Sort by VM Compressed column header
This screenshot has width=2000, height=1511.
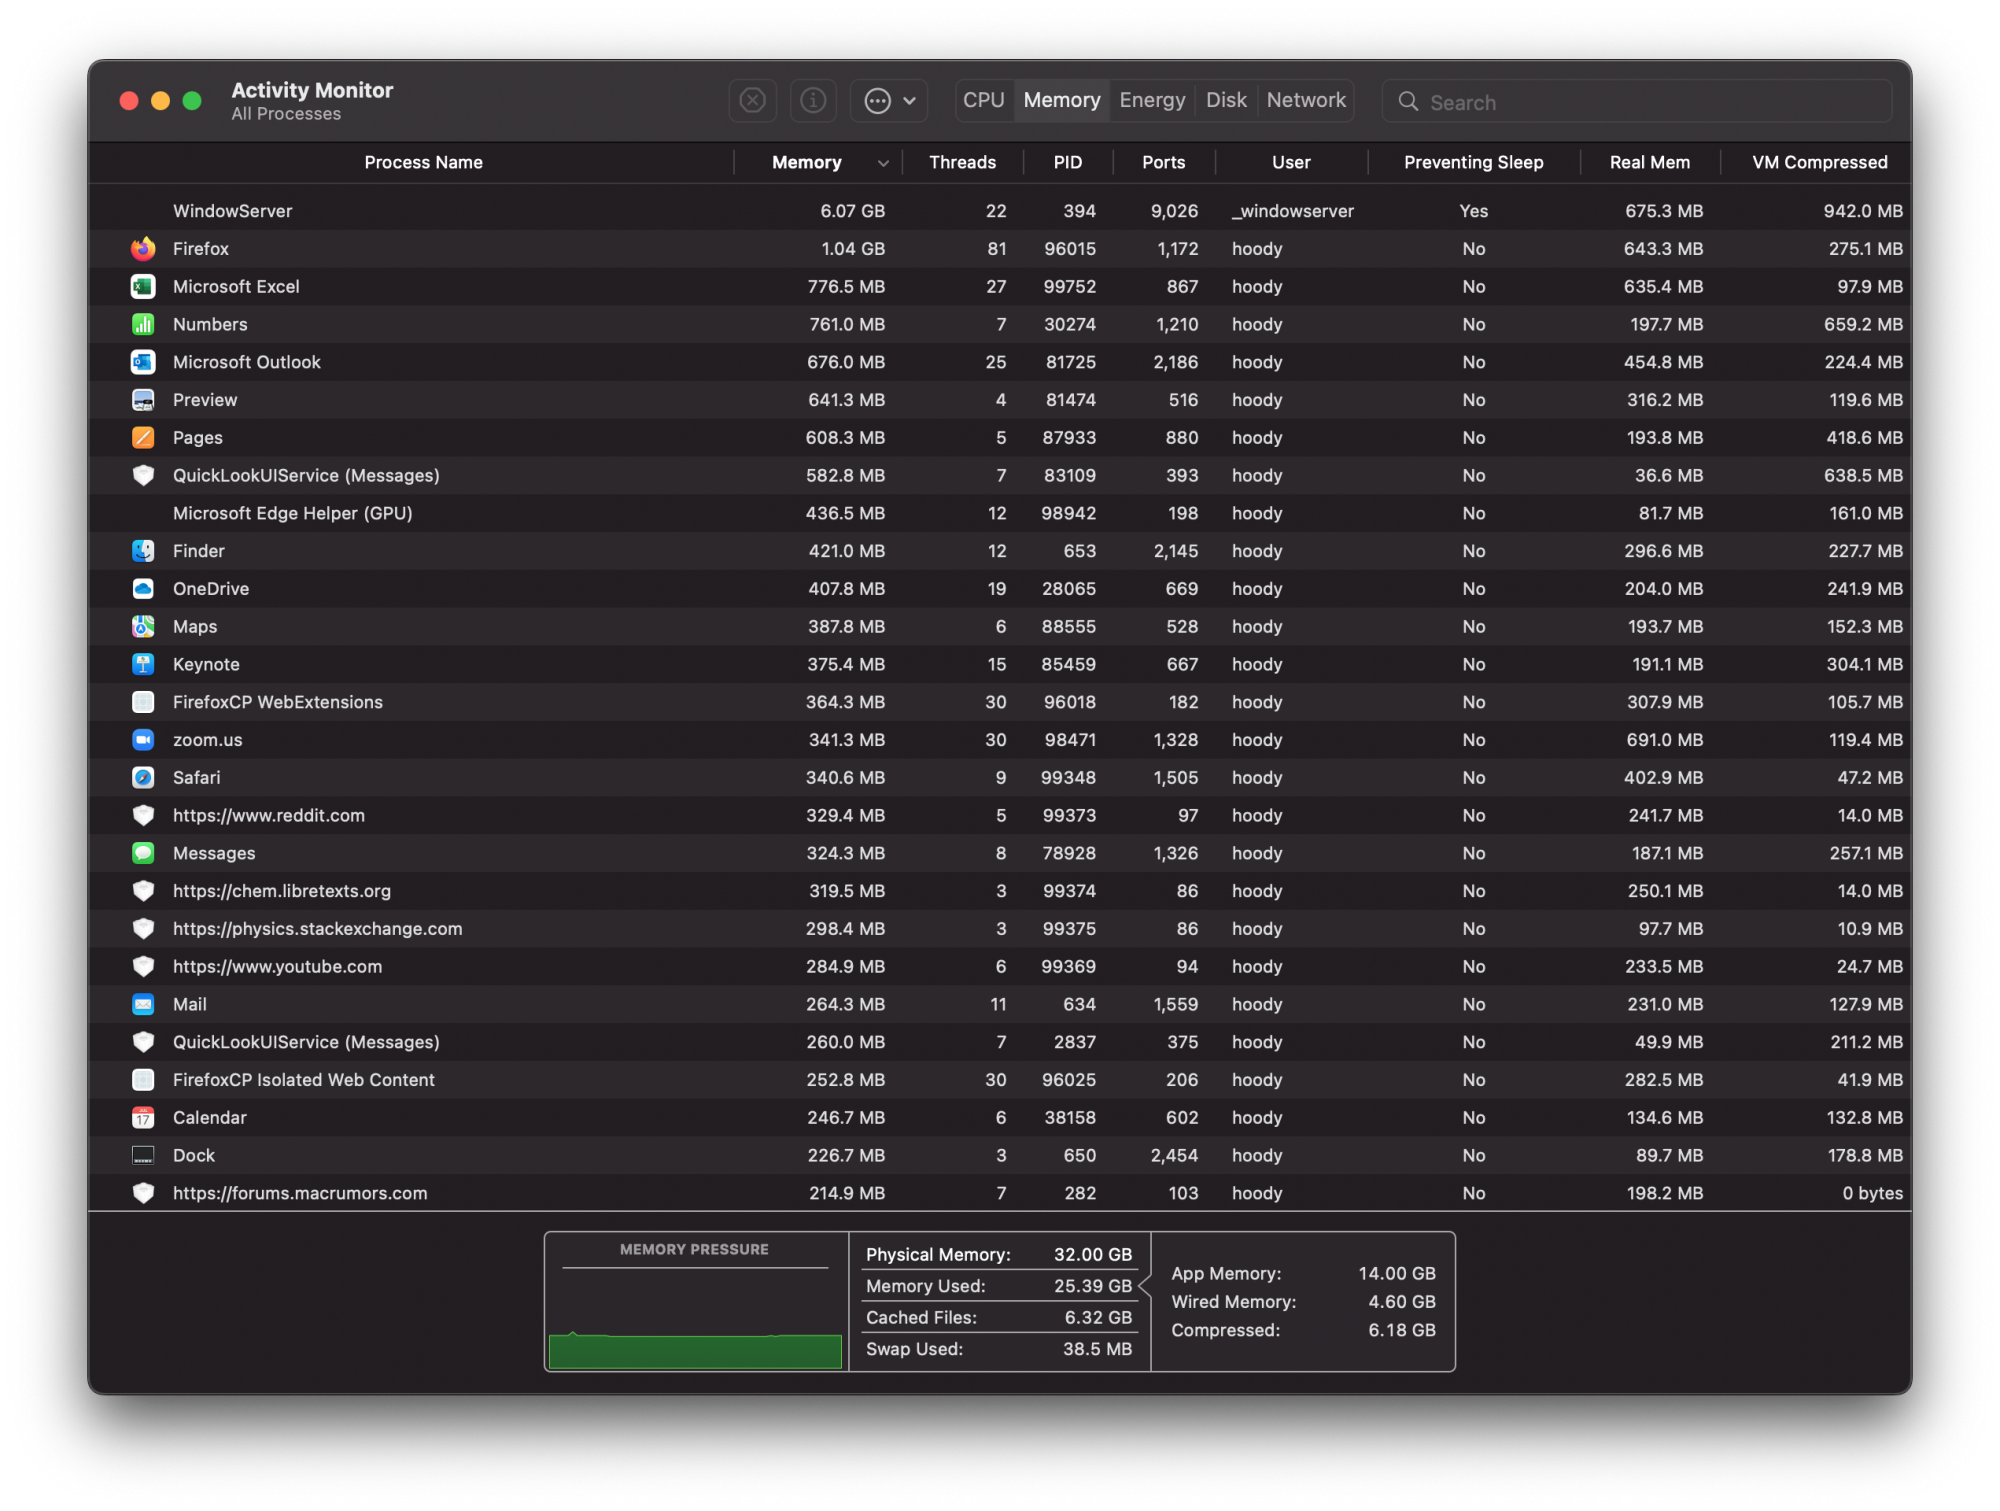tap(1819, 163)
